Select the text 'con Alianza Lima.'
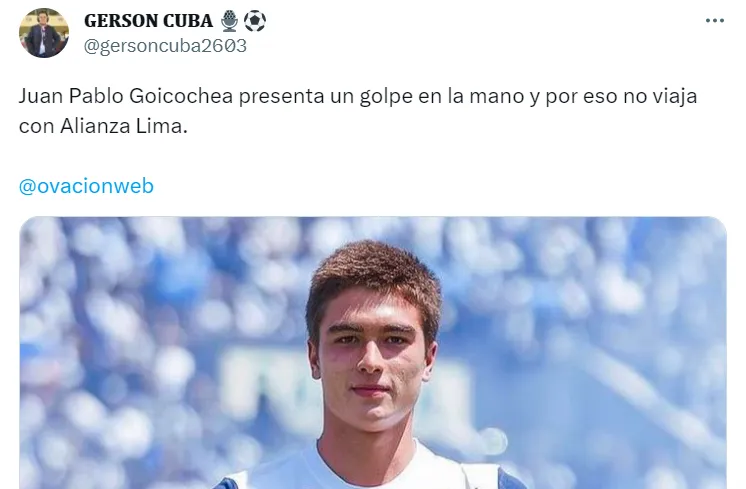Image resolution: width=746 pixels, height=489 pixels. point(103,126)
